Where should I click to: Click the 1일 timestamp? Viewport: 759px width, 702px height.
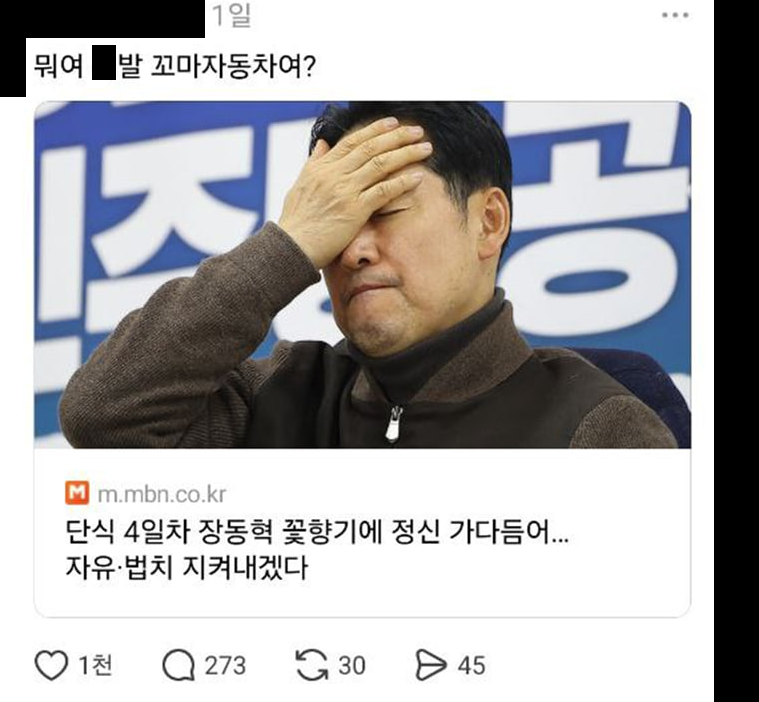coord(232,15)
